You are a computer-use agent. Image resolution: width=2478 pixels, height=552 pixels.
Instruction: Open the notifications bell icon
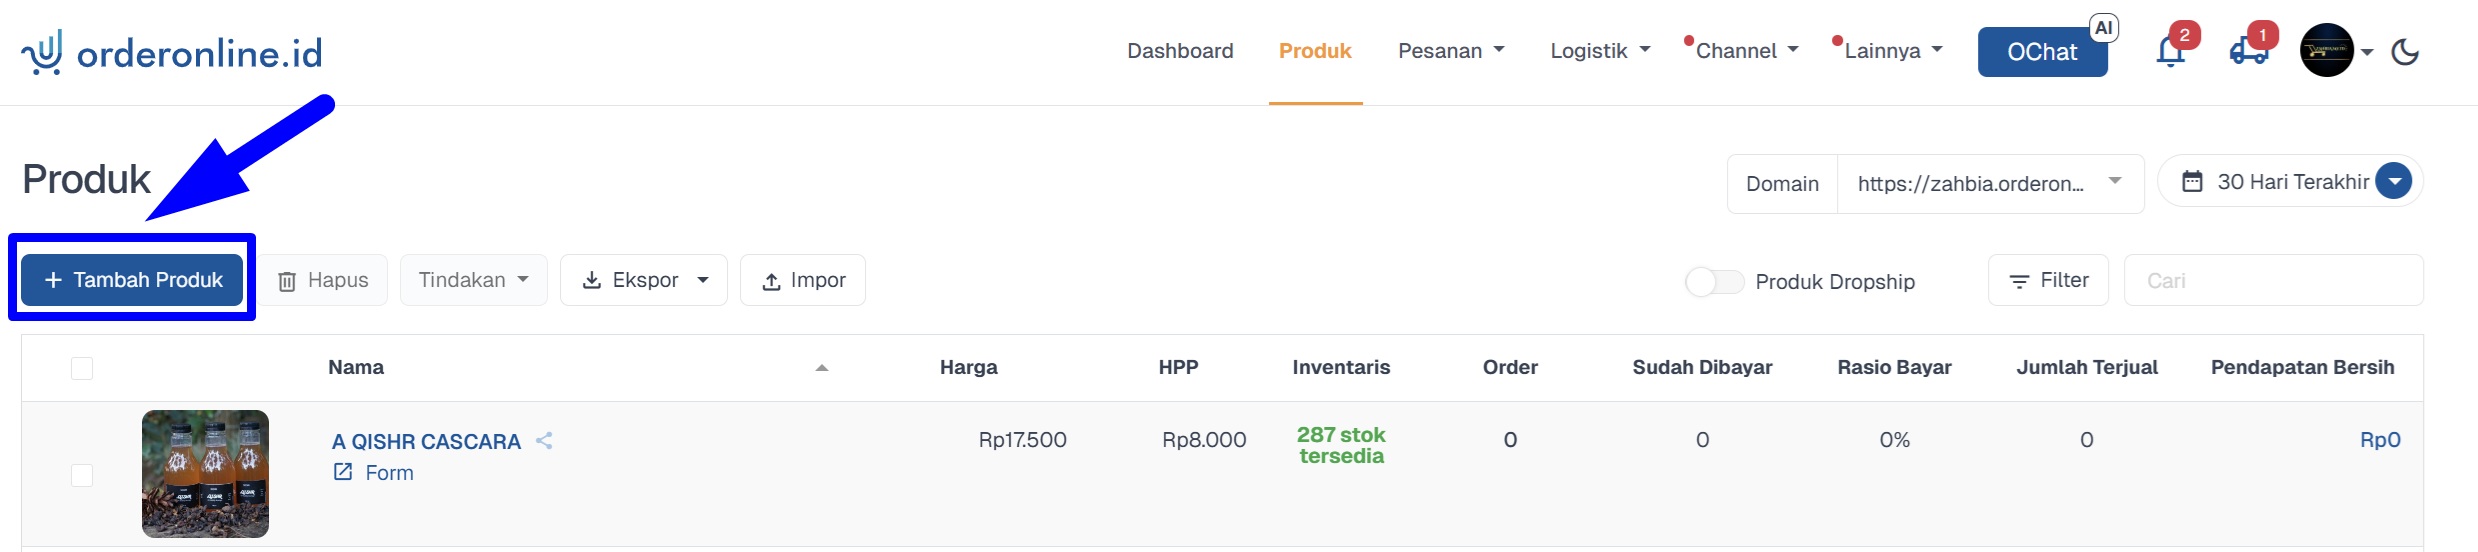click(x=2170, y=51)
